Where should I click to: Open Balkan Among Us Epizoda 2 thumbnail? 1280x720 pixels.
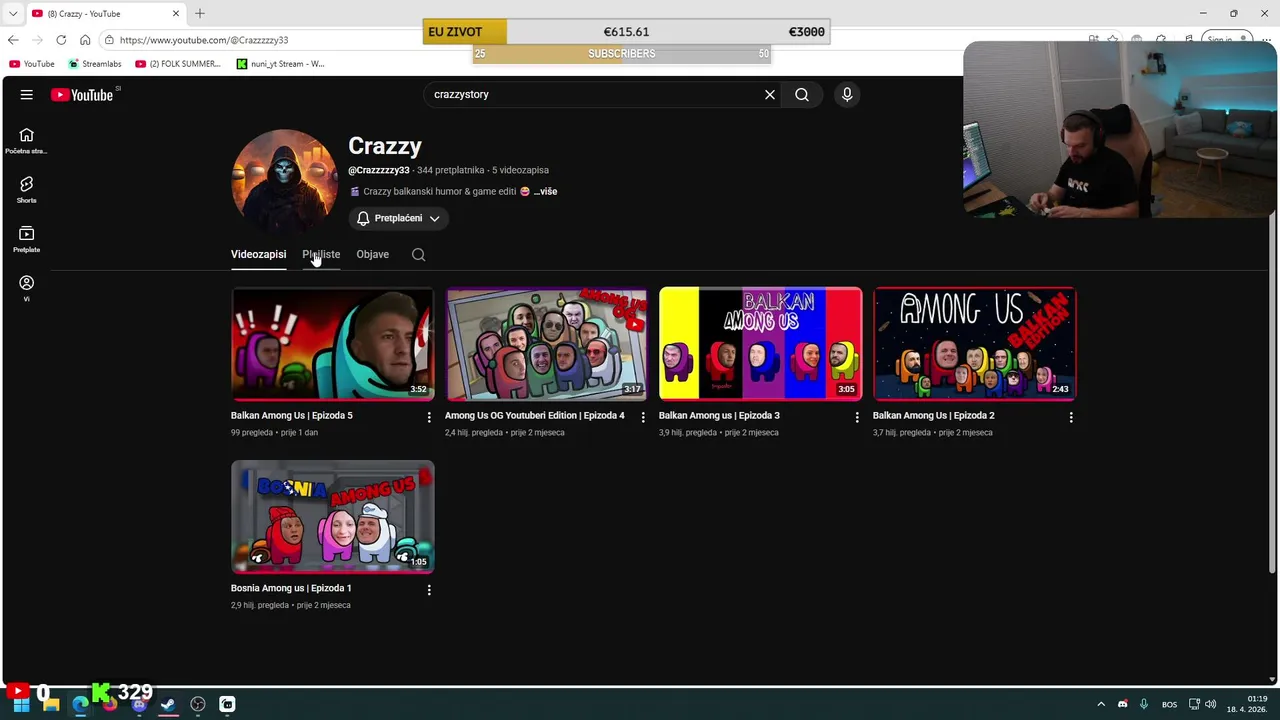[x=975, y=344]
